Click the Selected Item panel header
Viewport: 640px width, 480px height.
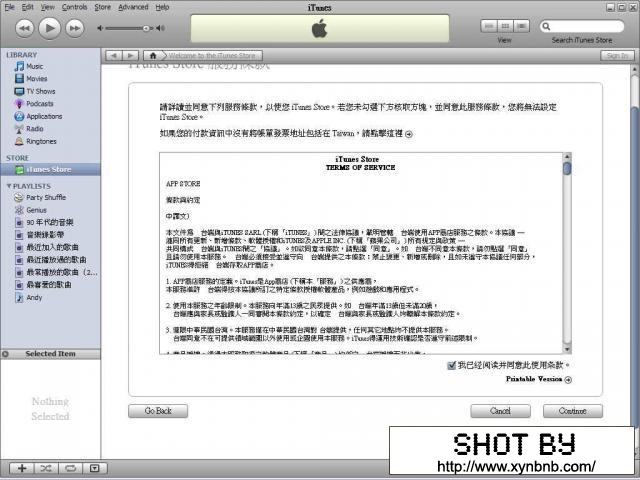pos(50,354)
